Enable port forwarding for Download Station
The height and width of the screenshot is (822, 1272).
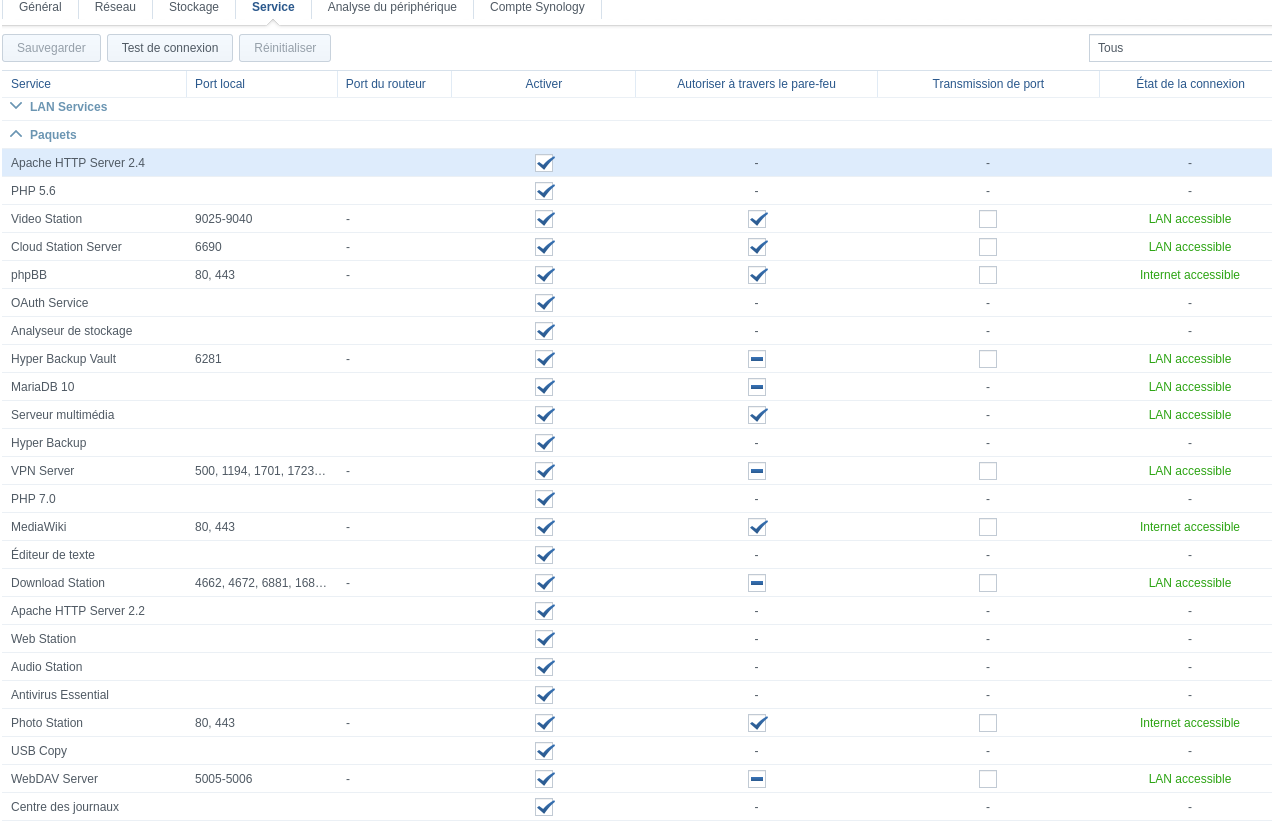(x=988, y=583)
